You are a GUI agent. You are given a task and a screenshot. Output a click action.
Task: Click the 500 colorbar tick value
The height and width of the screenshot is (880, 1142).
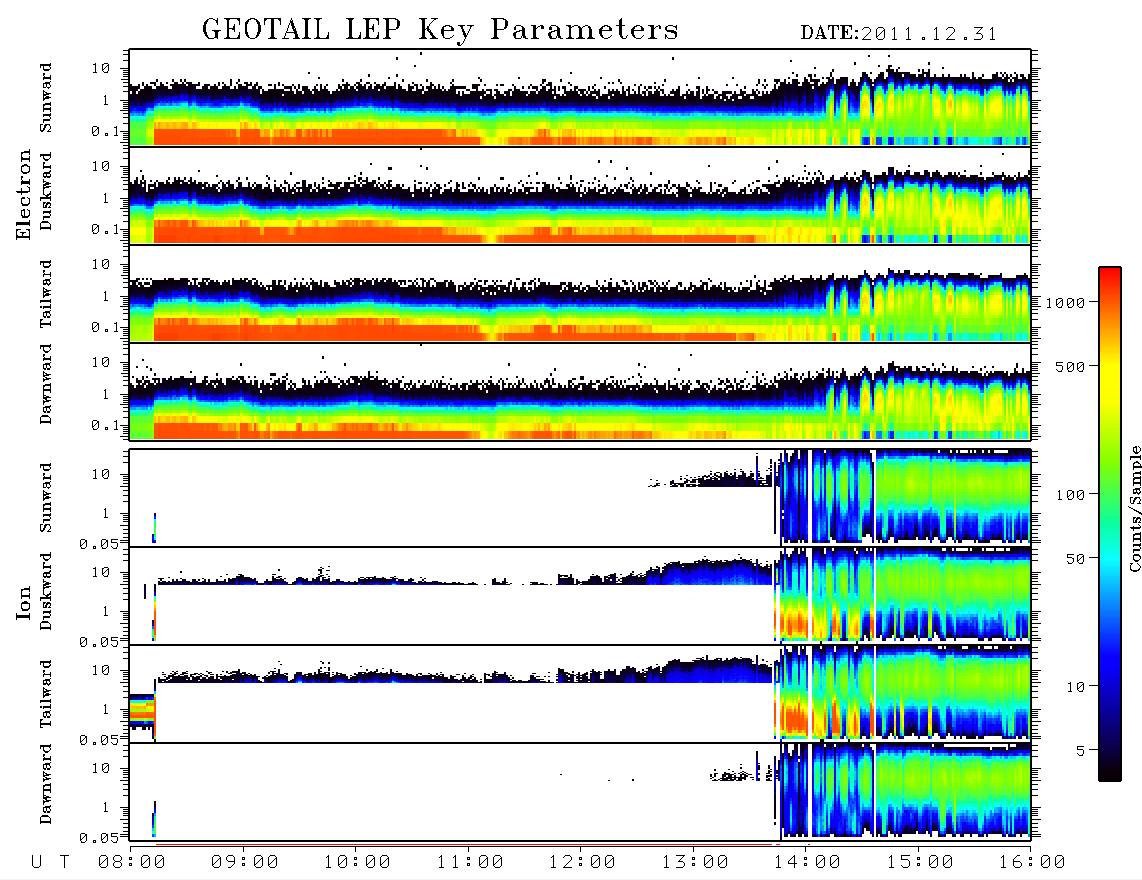(1071, 366)
